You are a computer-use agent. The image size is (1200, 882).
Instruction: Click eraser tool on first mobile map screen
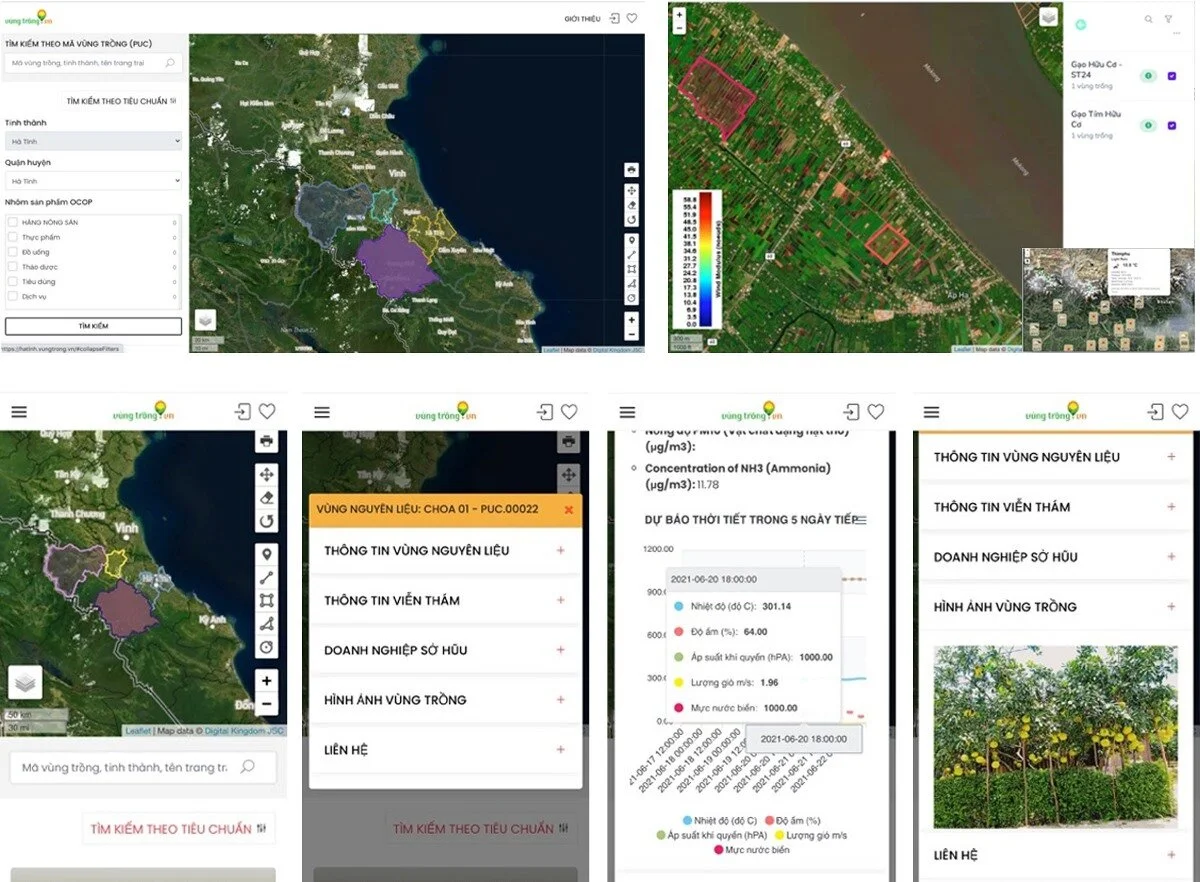[266, 497]
